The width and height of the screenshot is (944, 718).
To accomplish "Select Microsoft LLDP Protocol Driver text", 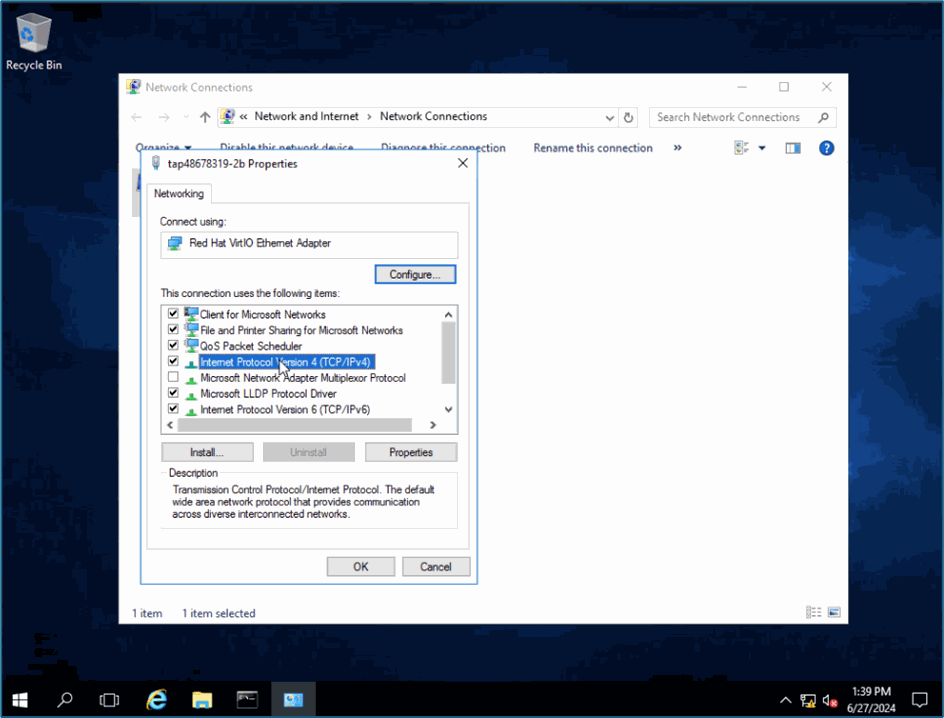I will (x=268, y=394).
